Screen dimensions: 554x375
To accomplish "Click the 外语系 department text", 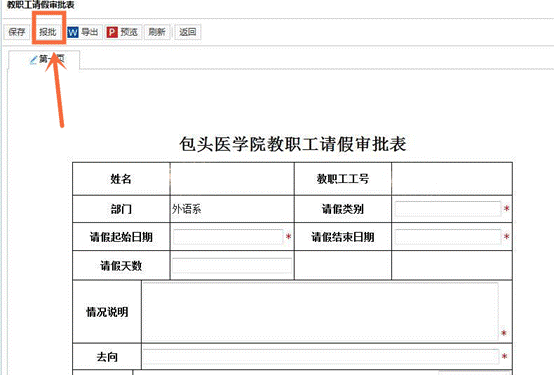I will [187, 209].
